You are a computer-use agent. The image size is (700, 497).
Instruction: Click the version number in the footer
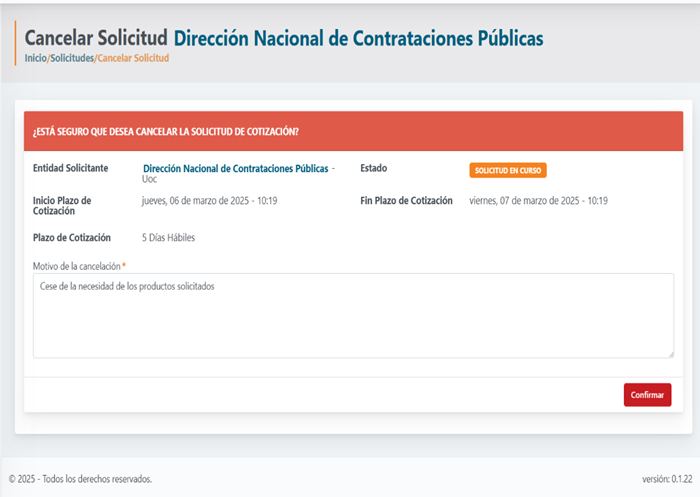666,479
